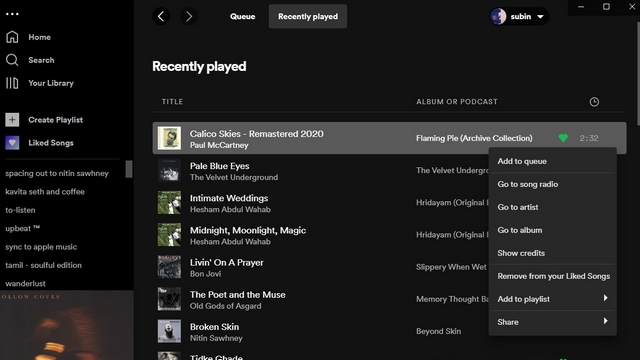
Task: Open the three-dots app menu
Action: [x=12, y=14]
